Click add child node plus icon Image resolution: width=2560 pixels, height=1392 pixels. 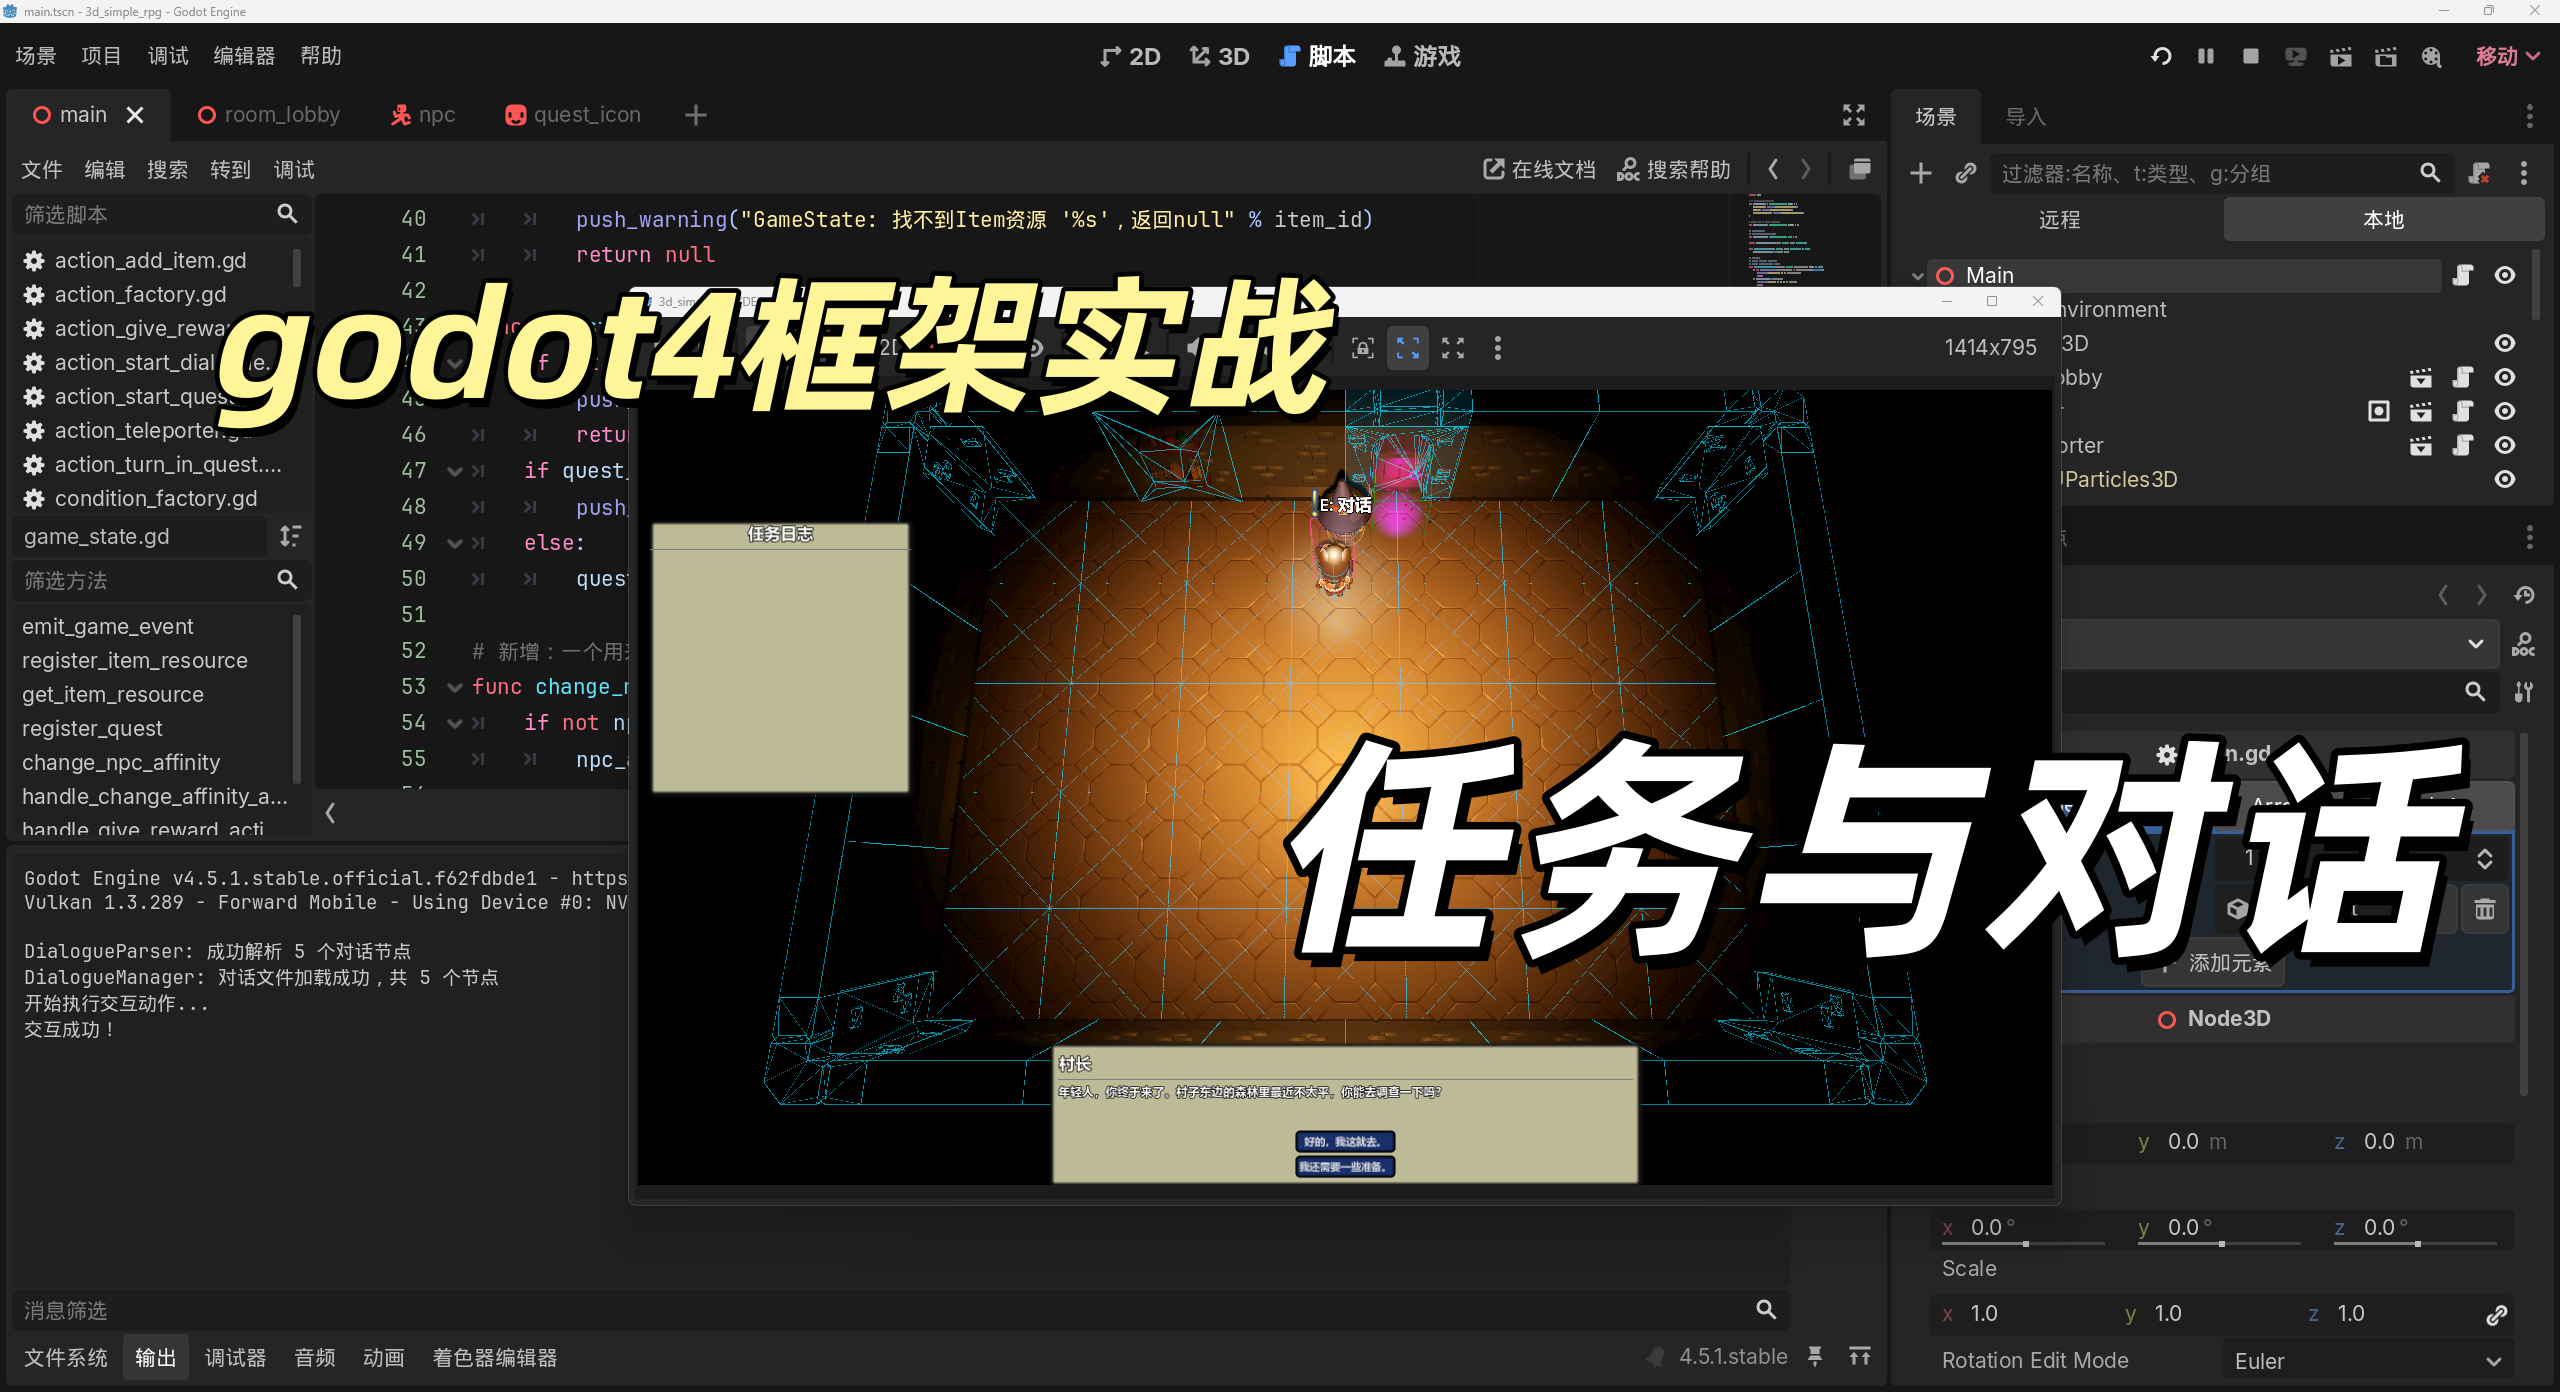[x=1920, y=173]
